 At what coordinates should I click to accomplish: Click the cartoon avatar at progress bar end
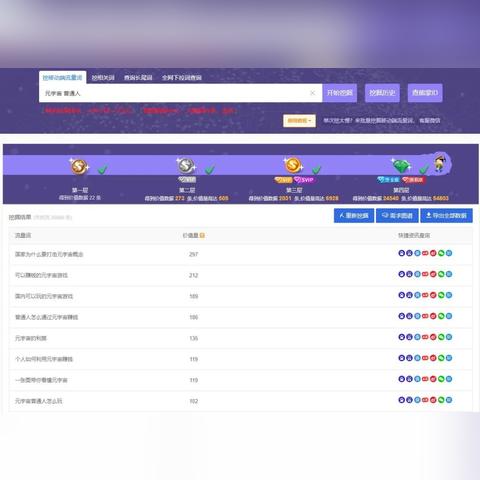tap(440, 163)
